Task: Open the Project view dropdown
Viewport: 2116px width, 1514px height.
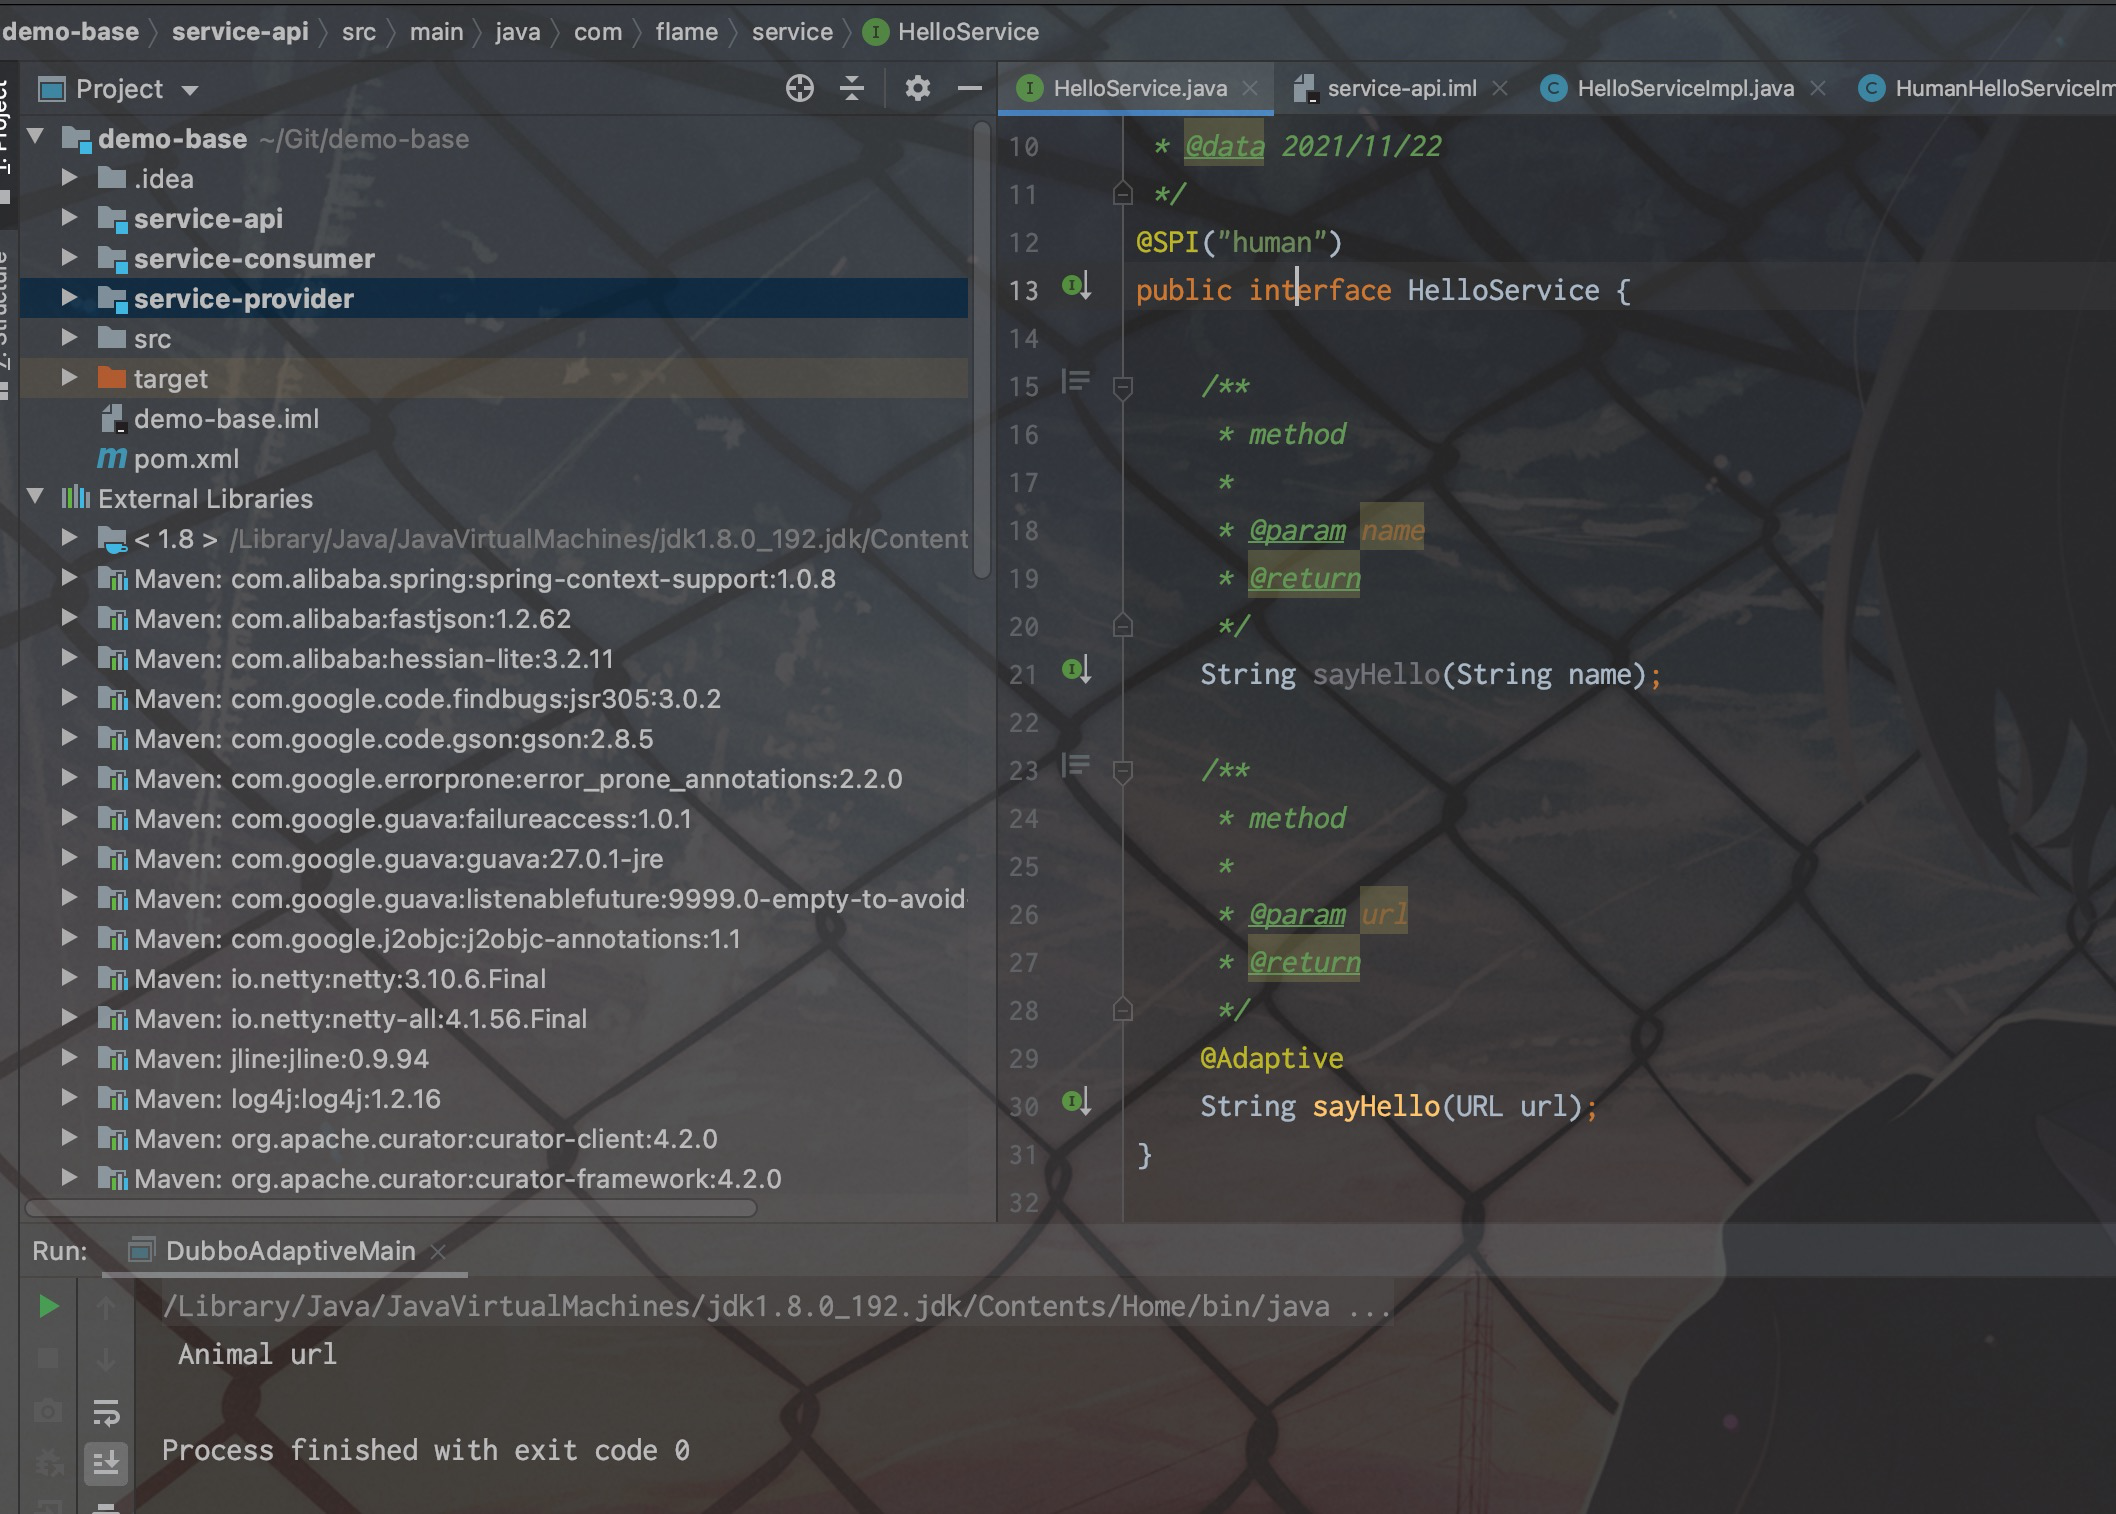Action: 190,90
